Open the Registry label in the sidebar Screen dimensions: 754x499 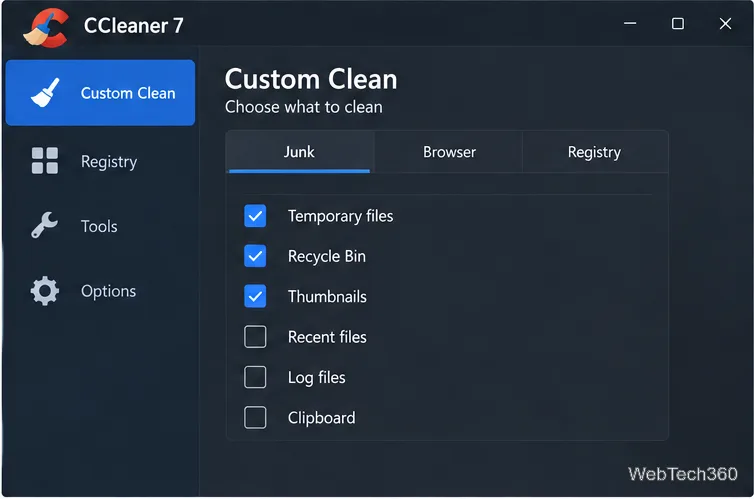pos(109,162)
